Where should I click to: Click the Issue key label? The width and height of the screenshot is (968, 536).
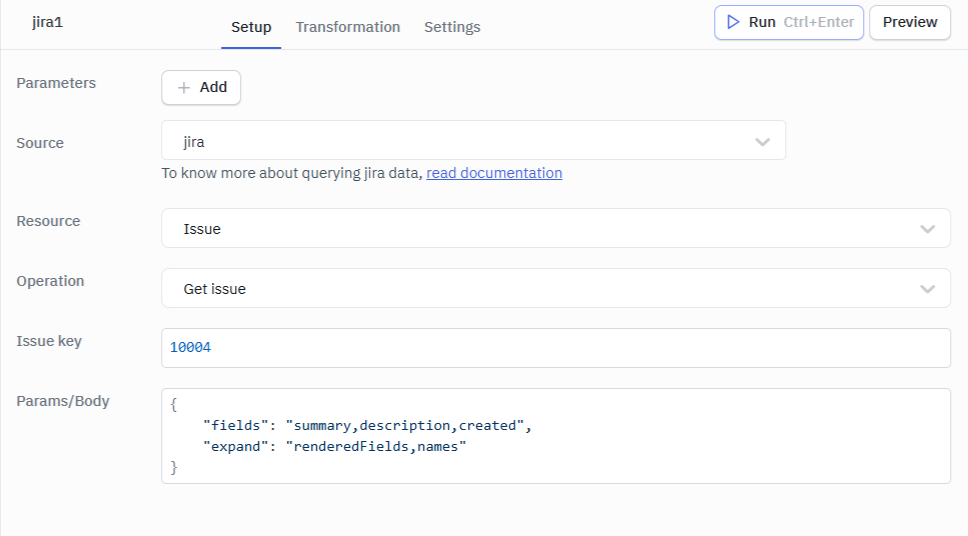click(49, 341)
